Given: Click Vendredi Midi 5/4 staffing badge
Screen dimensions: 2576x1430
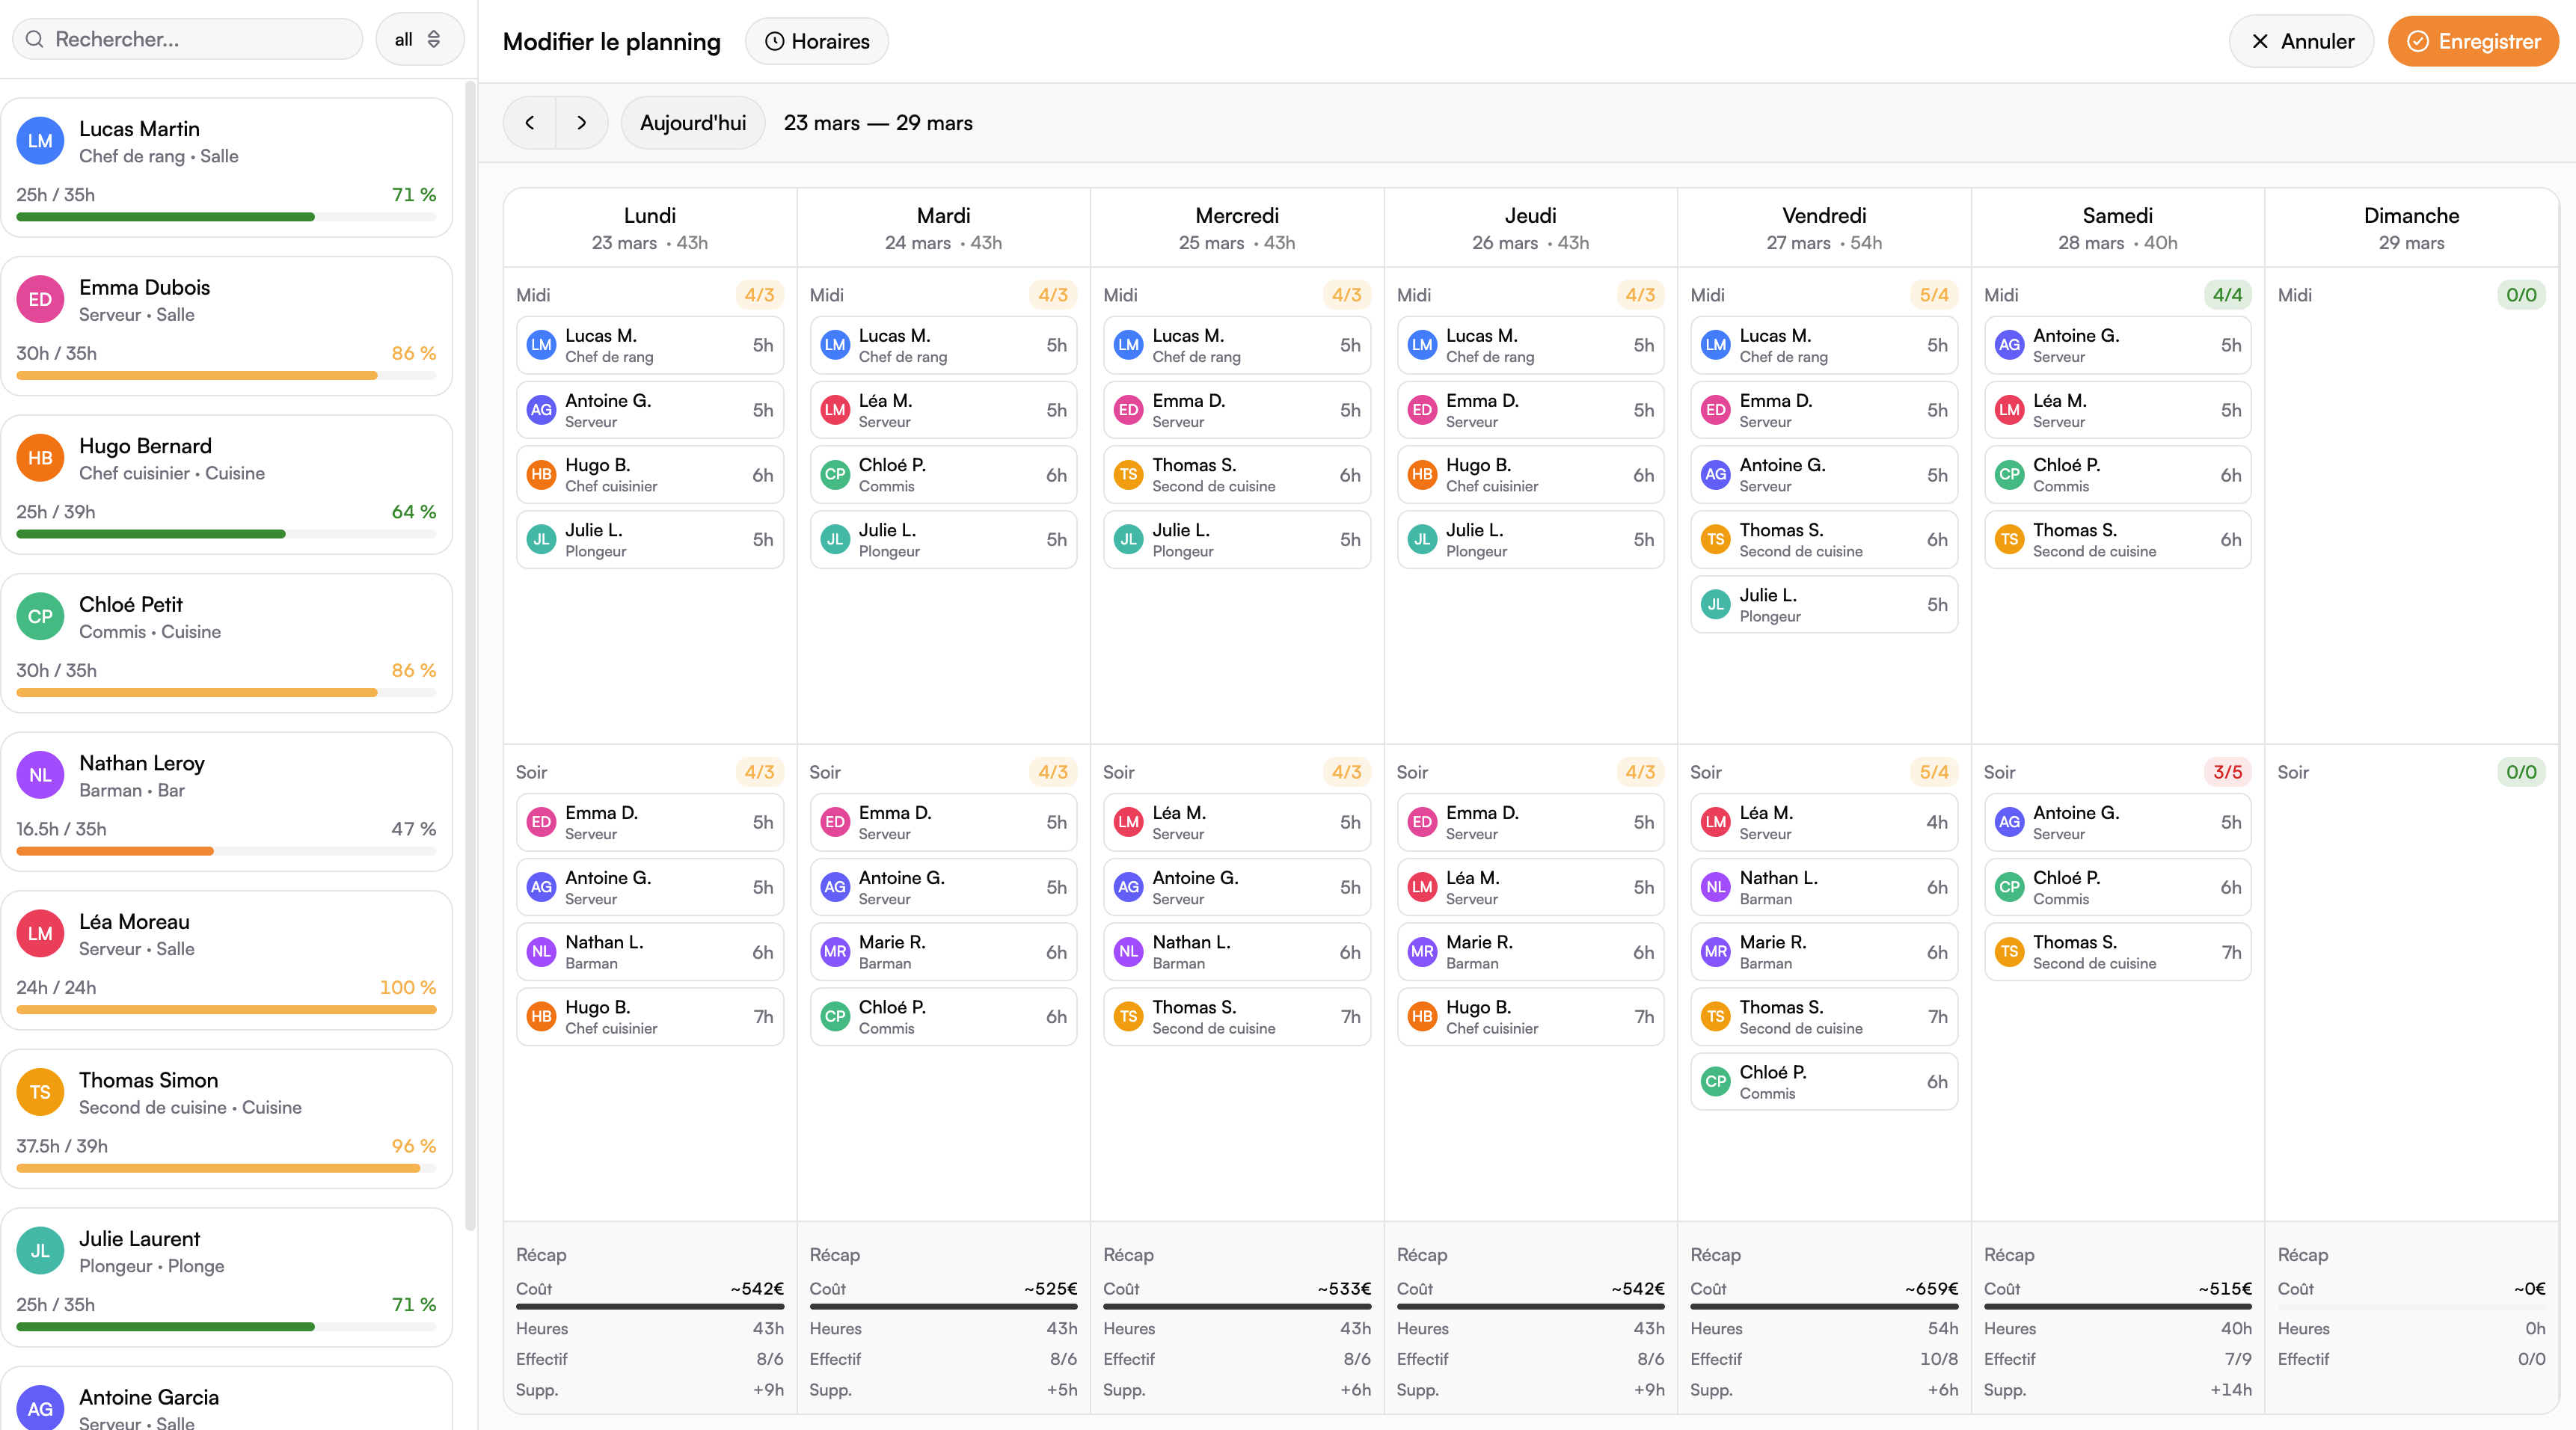Looking at the screenshot, I should point(1933,295).
